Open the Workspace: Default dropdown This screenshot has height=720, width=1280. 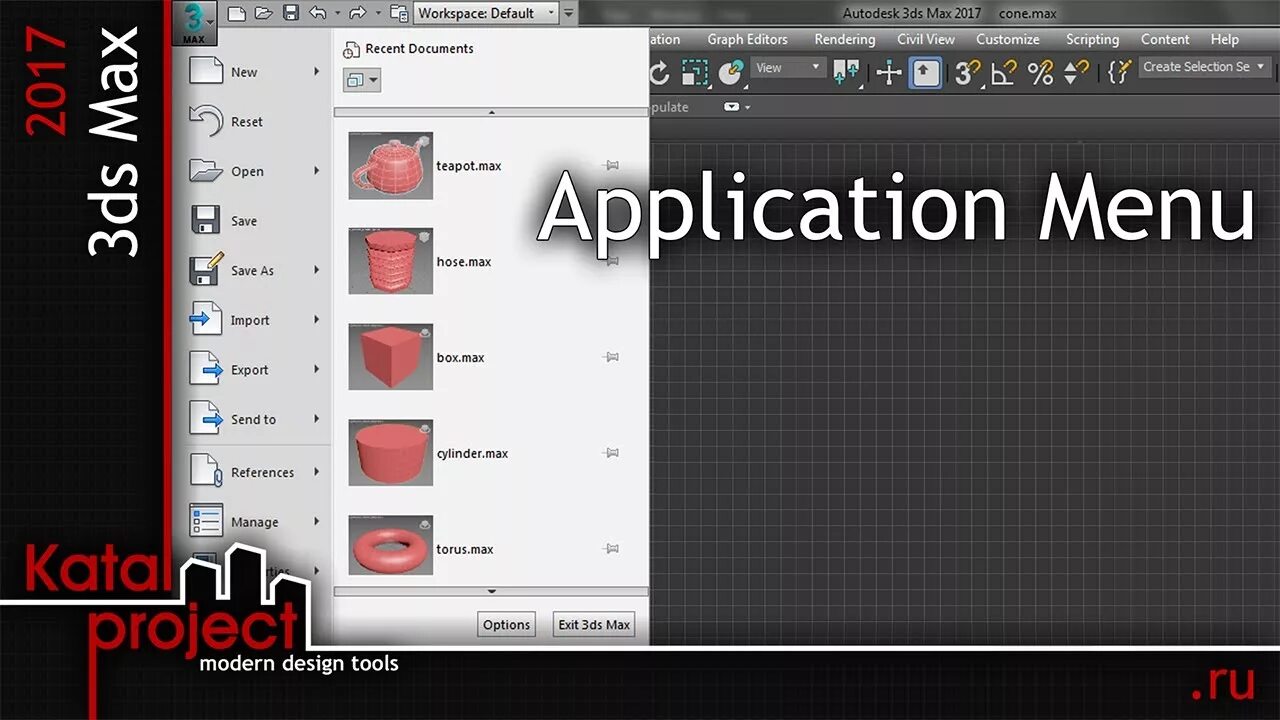(485, 13)
